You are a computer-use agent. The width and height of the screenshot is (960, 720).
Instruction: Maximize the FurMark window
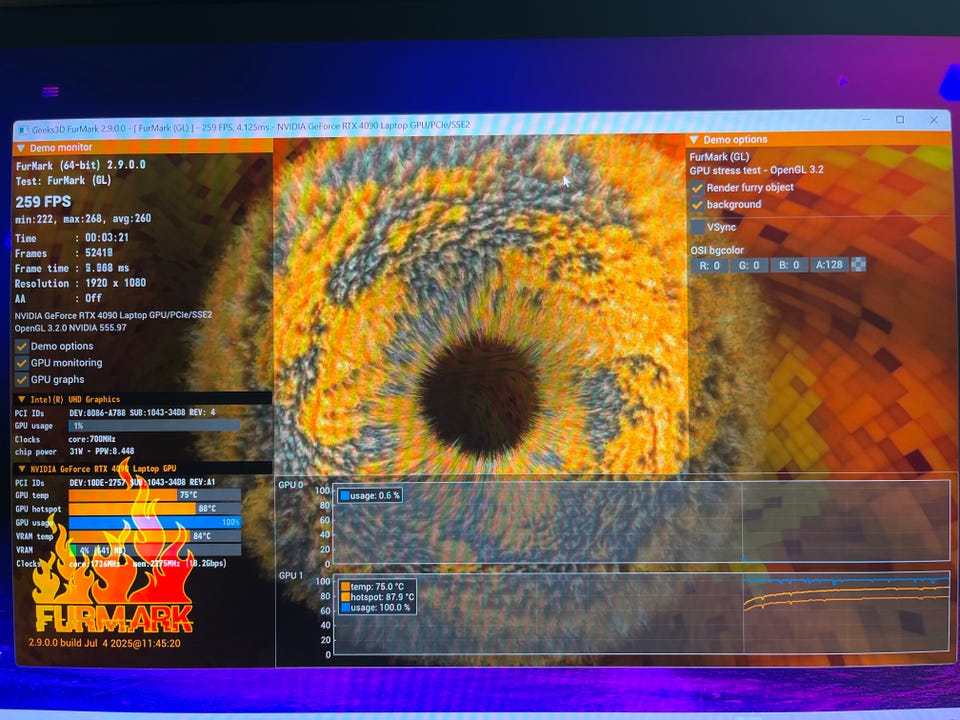[900, 120]
